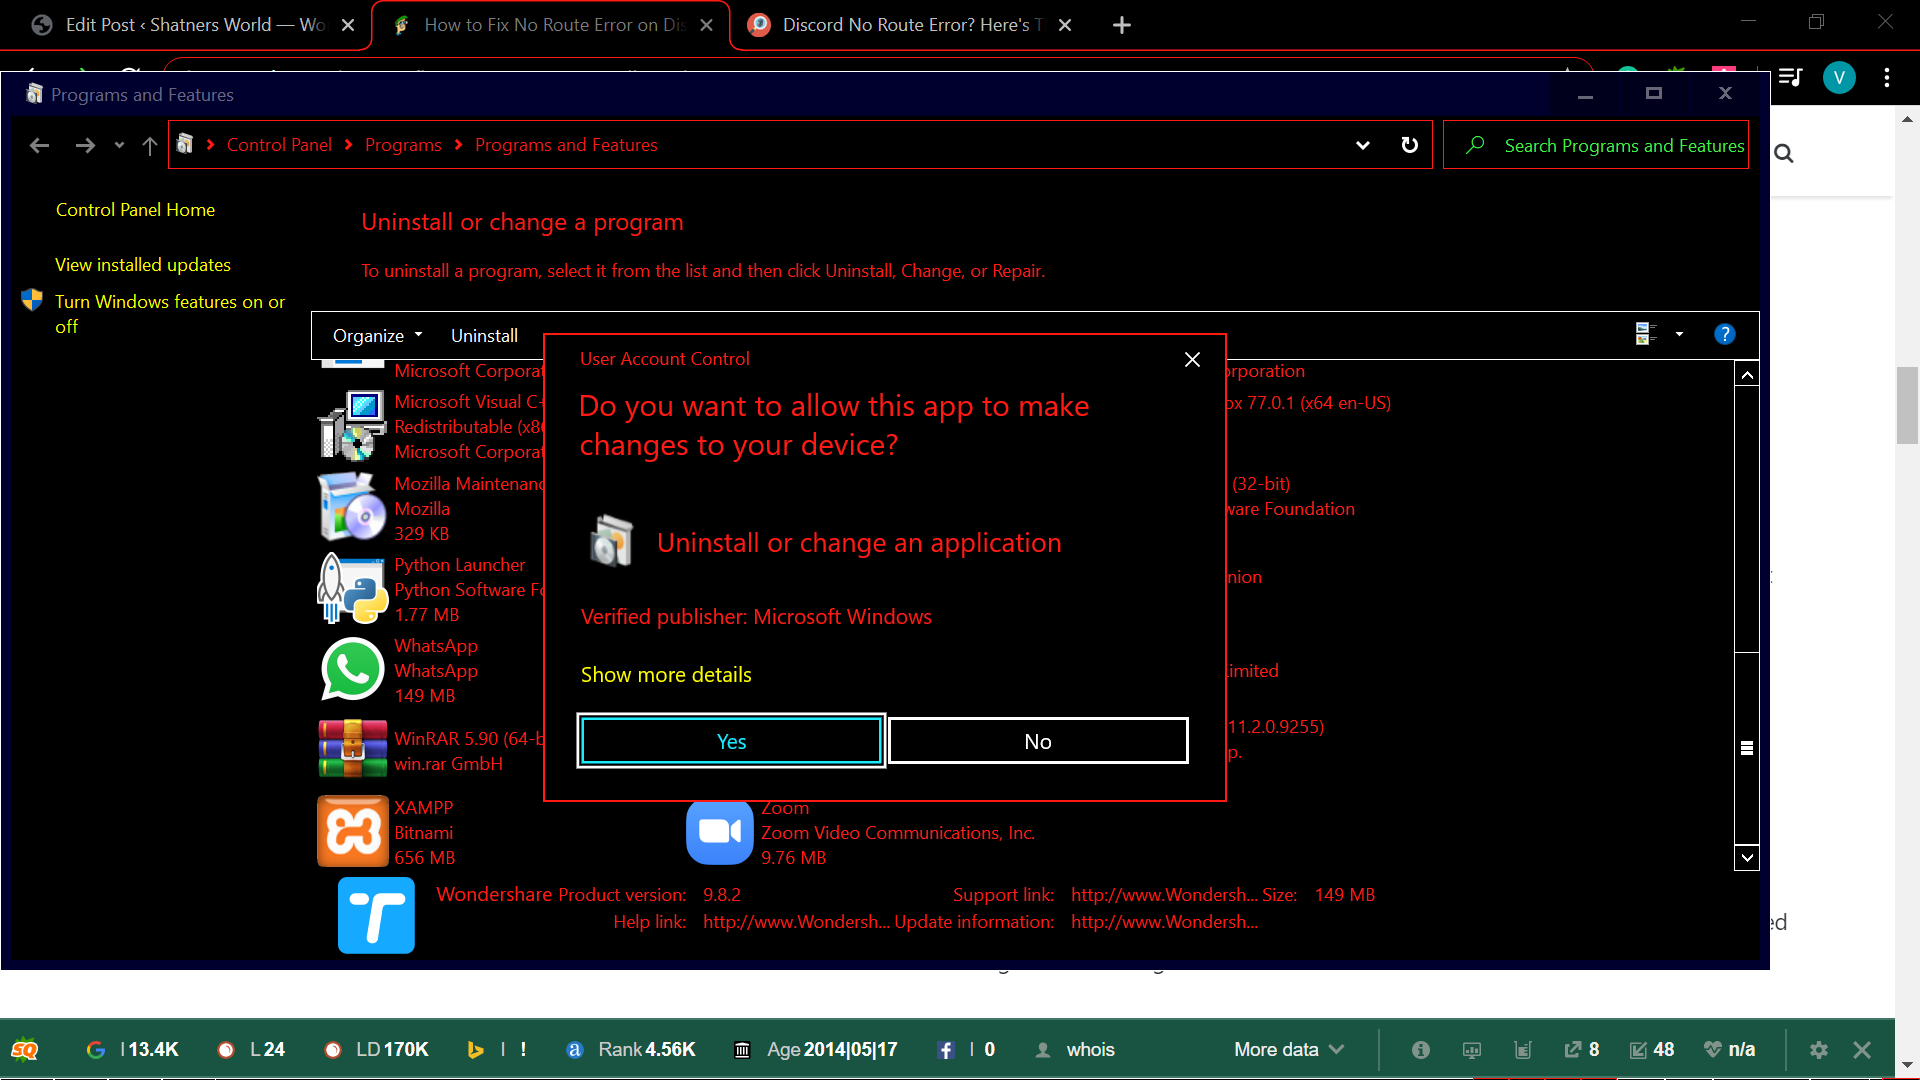Screen dimensions: 1920x1080
Task: Open the browser profile avatar V
Action: tap(1839, 77)
